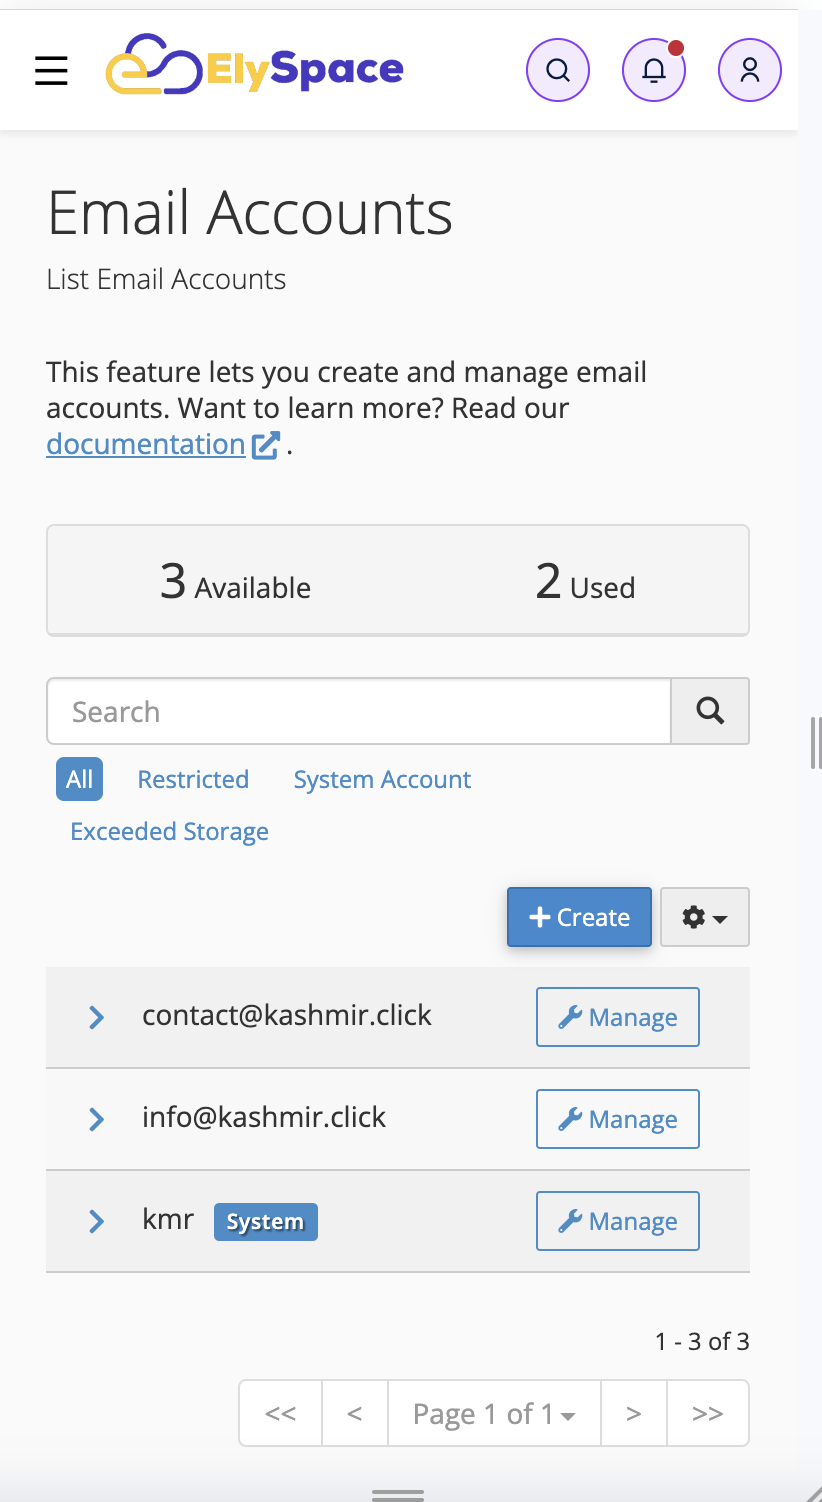
Task: Open the notifications bell
Action: point(654,70)
